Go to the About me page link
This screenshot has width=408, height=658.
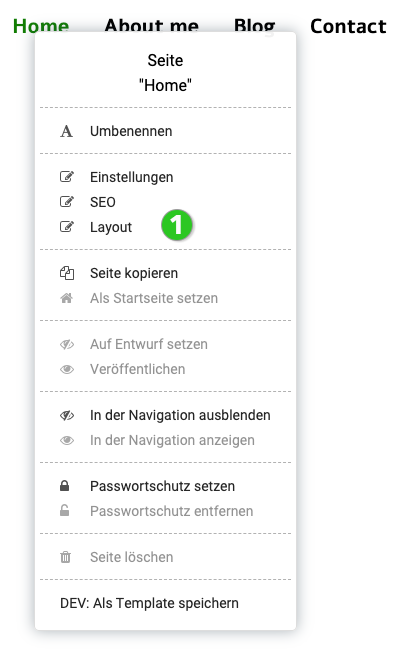tap(152, 25)
